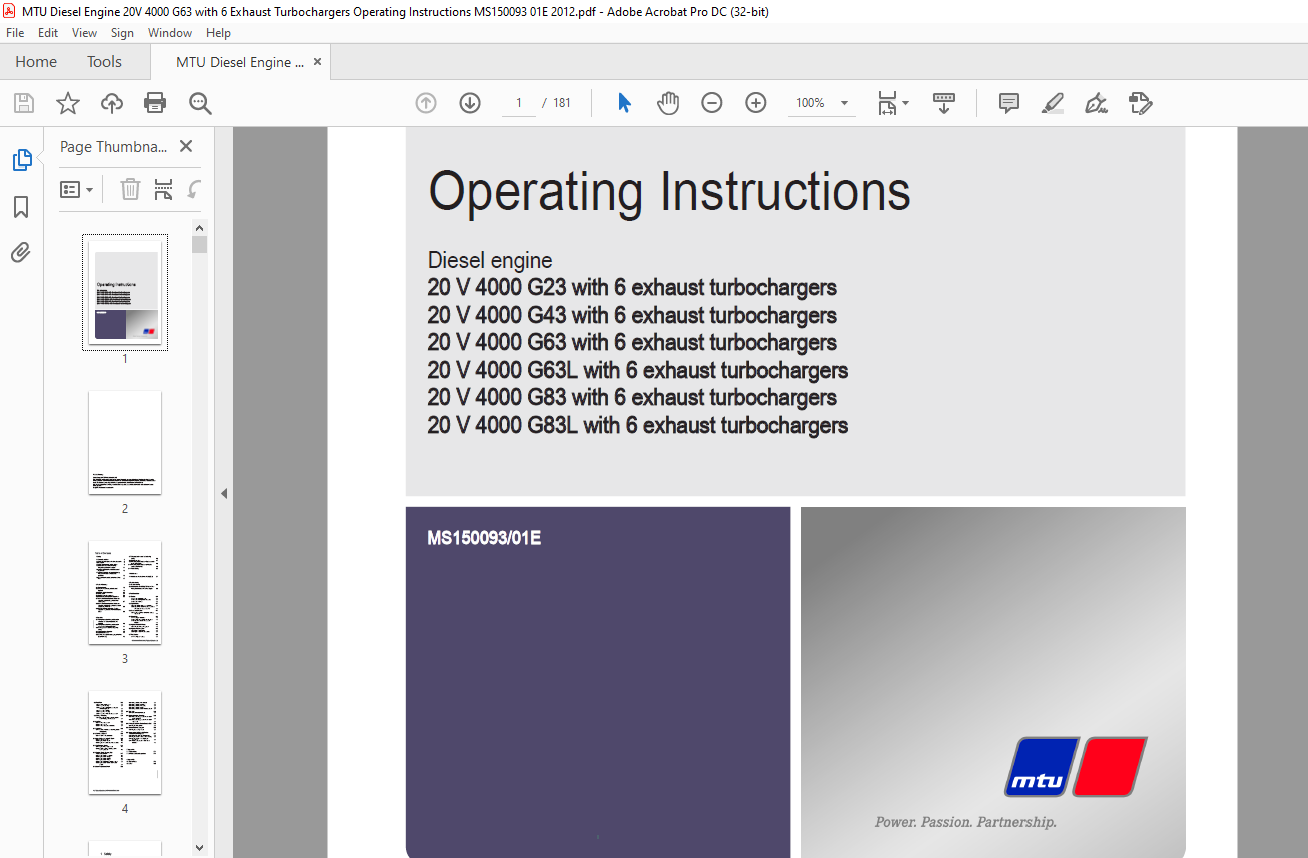Switch to the Home tab
1308x858 pixels.
pyautogui.click(x=36, y=62)
